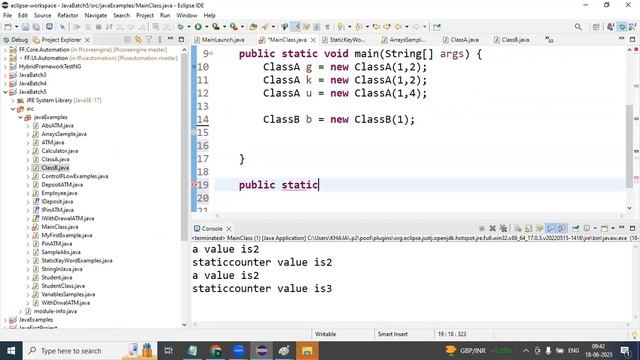This screenshot has height=360, width=640.
Task: Toggle Mark Occurrences highlighted toolbar icon
Action: 296,27
